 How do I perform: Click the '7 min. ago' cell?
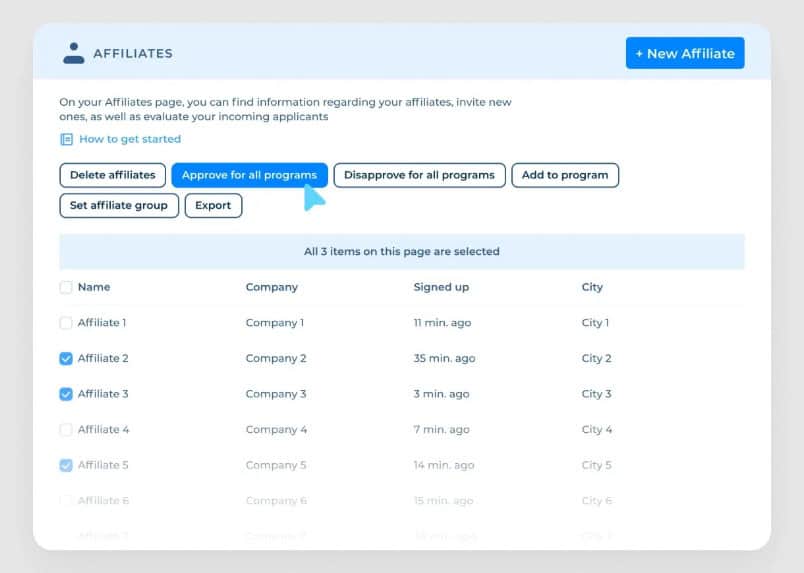pyautogui.click(x=441, y=429)
